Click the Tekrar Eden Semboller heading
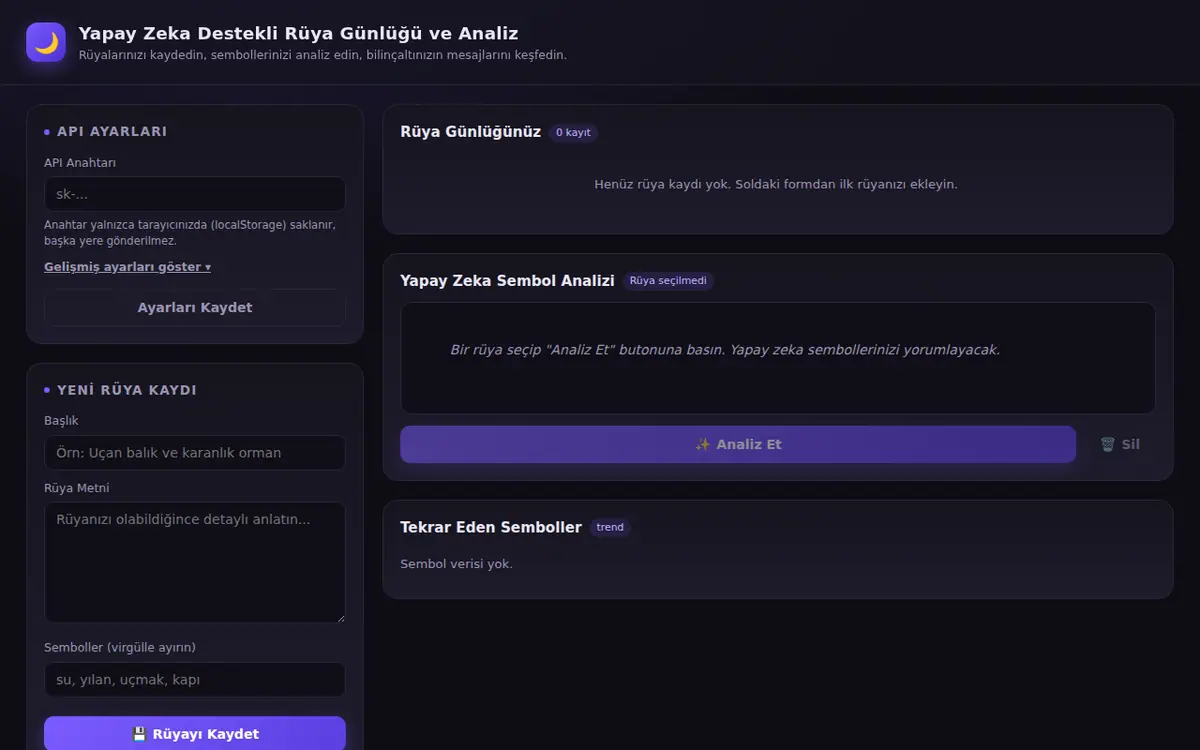 pos(491,527)
